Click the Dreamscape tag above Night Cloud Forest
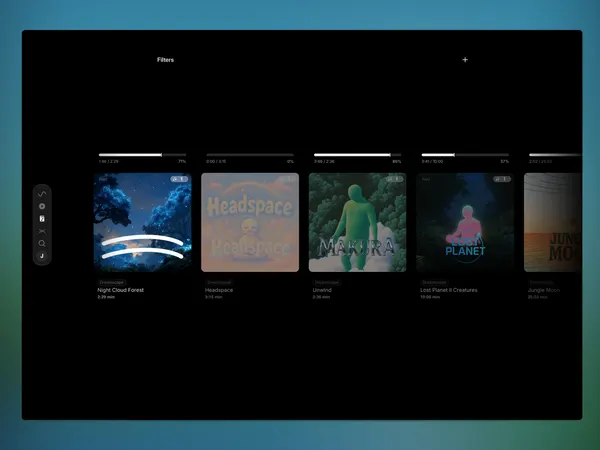This screenshot has height=450, width=600. 111,282
